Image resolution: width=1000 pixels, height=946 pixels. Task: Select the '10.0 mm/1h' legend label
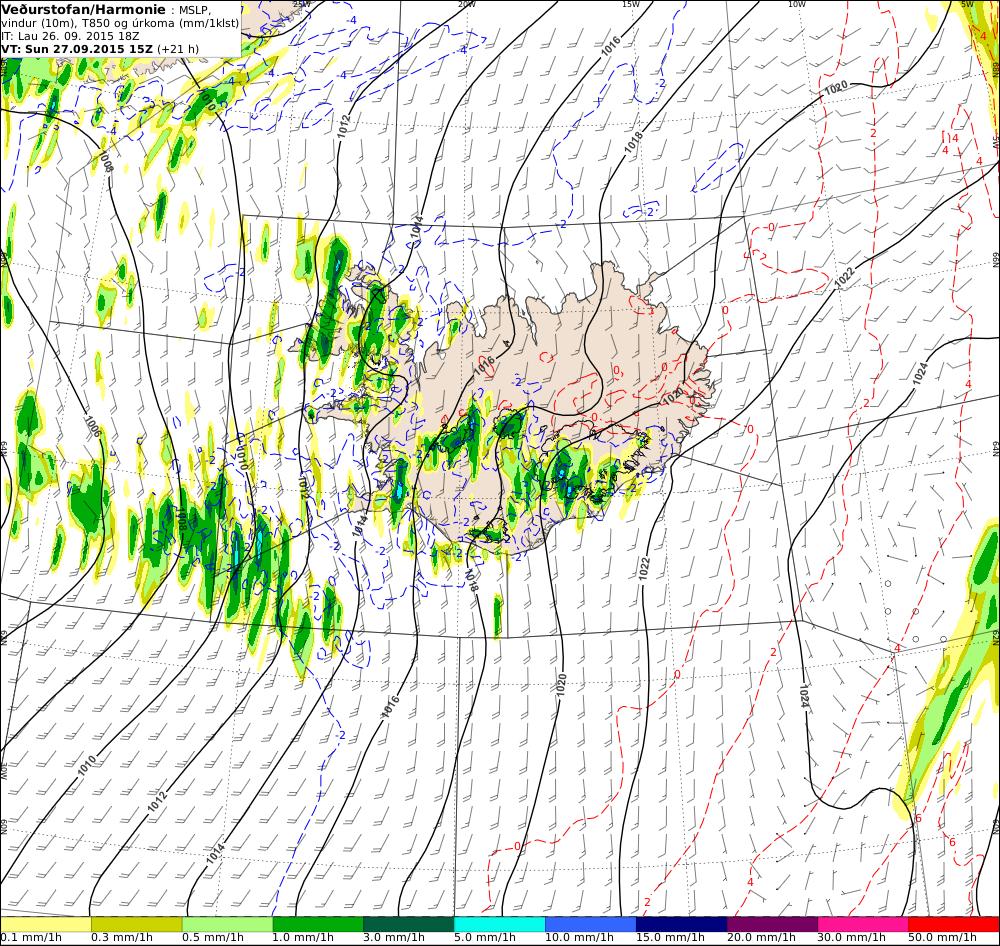[579, 938]
